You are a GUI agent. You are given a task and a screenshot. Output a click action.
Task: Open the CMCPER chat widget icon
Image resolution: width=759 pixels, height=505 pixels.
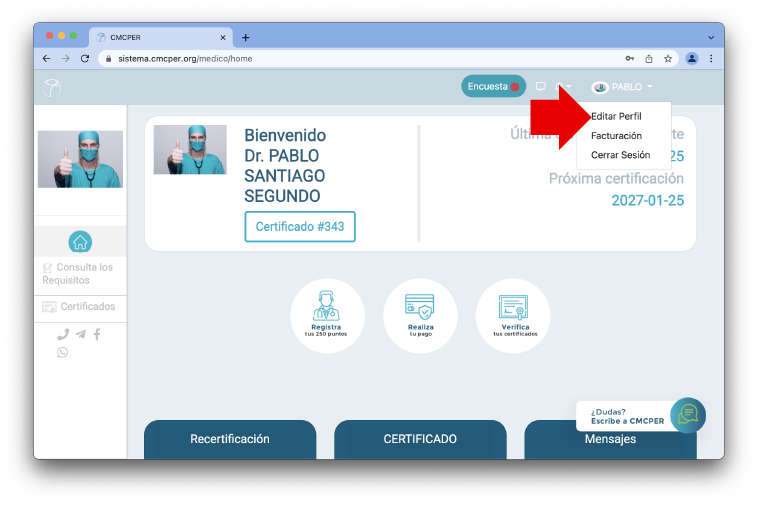point(687,415)
